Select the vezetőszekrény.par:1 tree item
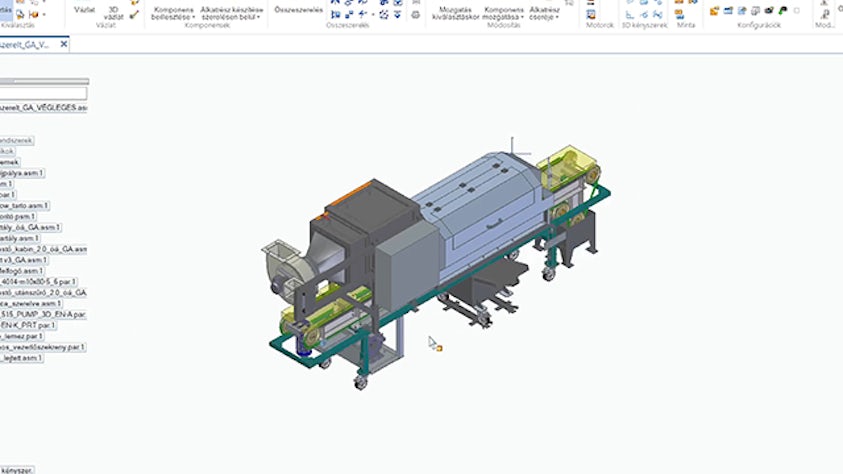This screenshot has width=843, height=474. click(x=42, y=347)
